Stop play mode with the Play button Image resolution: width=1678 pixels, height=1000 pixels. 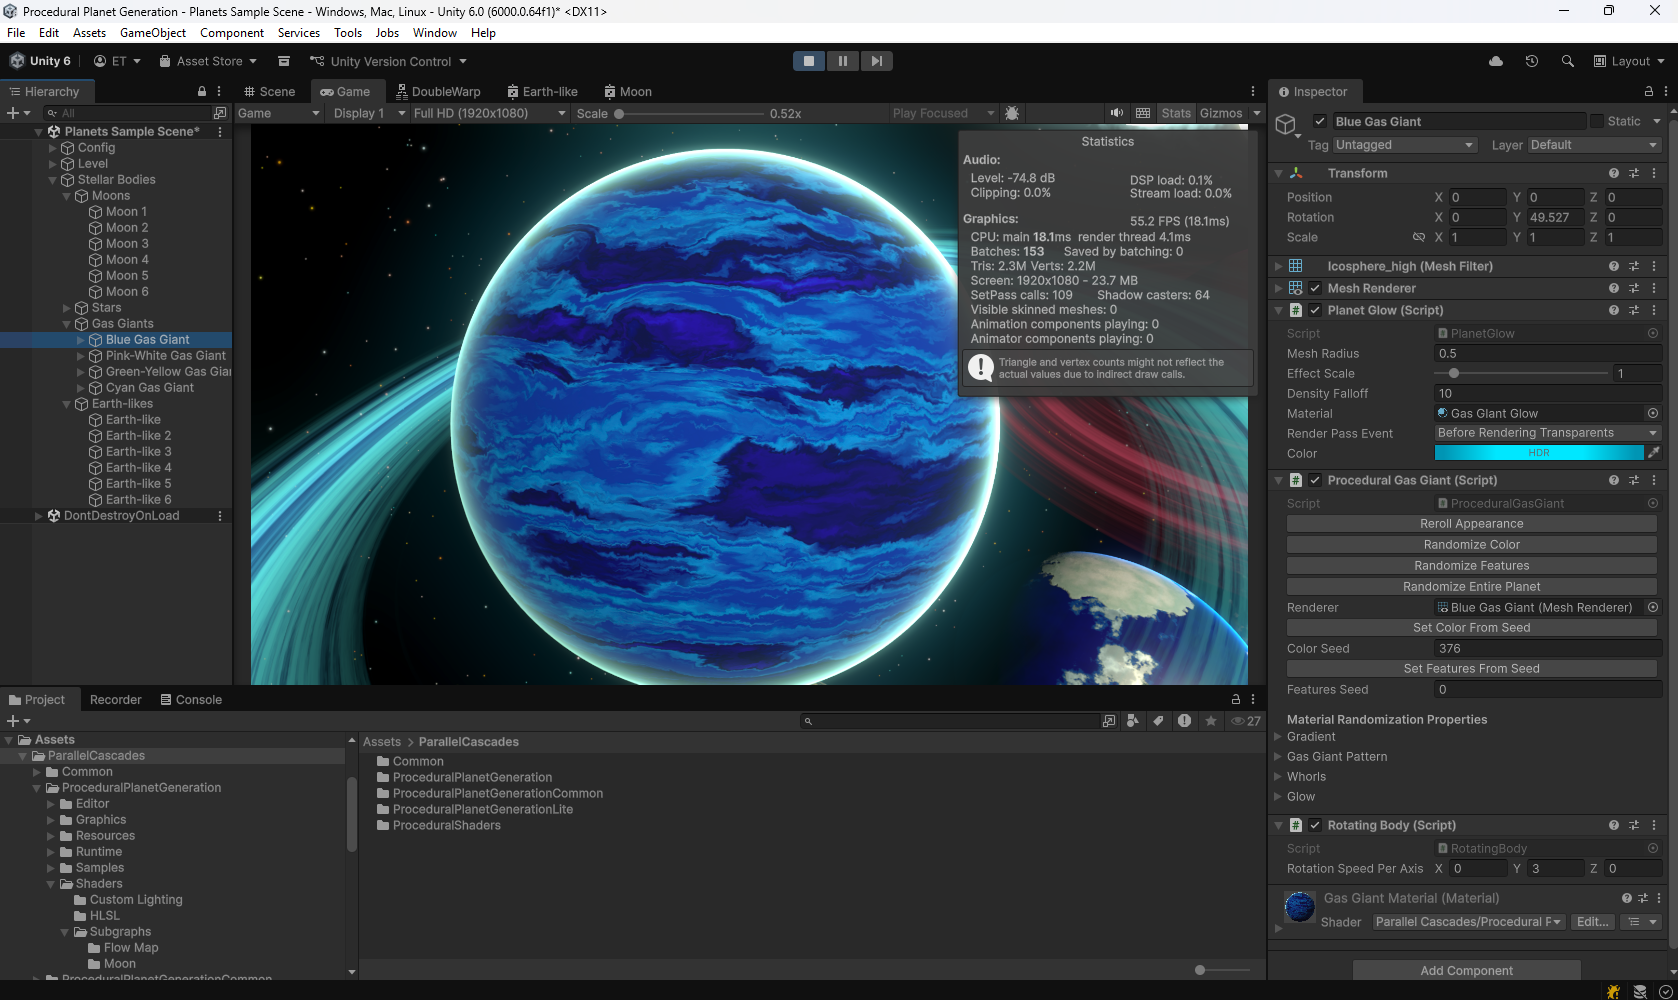pyautogui.click(x=809, y=61)
